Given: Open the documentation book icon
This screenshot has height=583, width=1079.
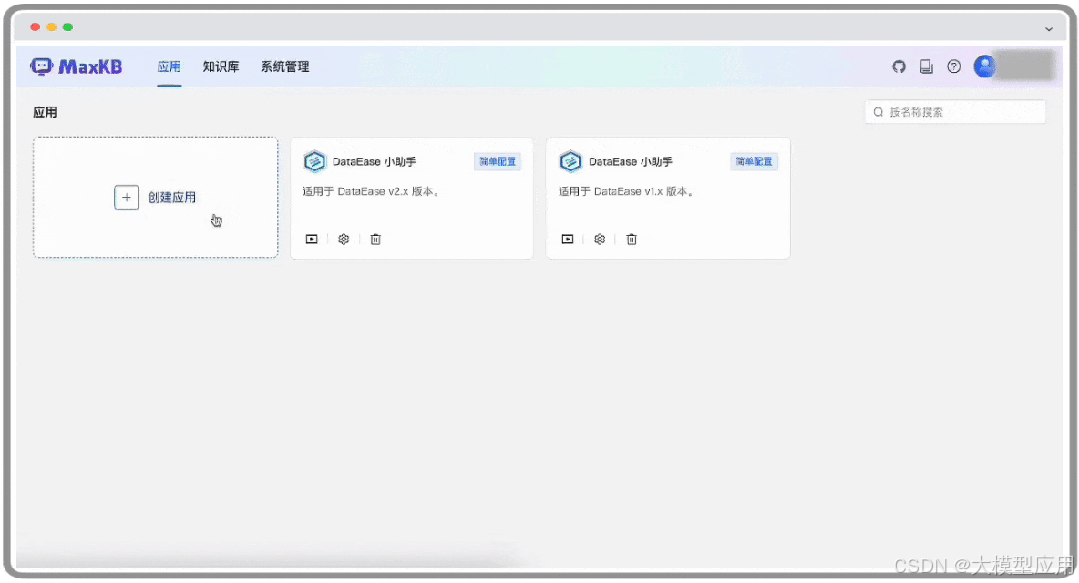Looking at the screenshot, I should click(x=926, y=67).
